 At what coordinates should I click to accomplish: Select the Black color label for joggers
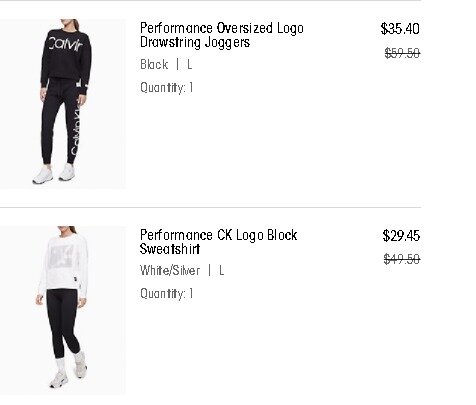[154, 64]
